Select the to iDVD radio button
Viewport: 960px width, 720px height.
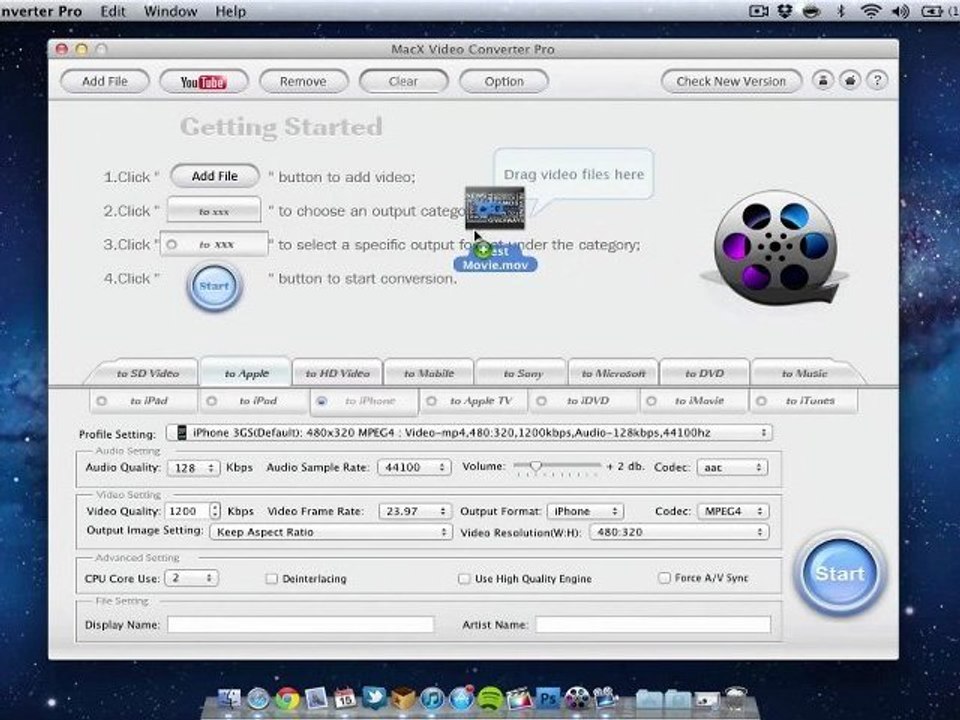541,401
